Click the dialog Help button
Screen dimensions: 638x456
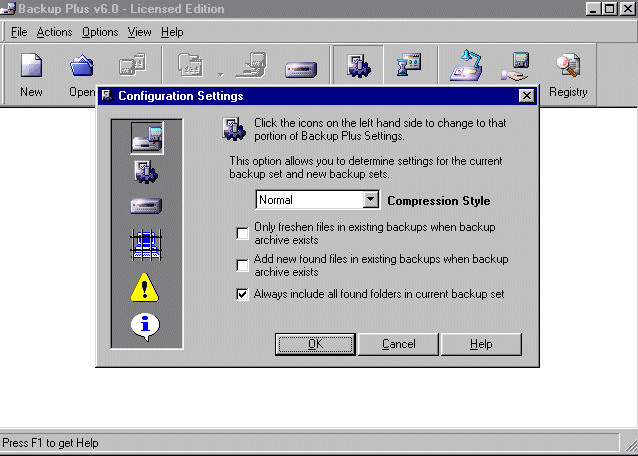481,344
